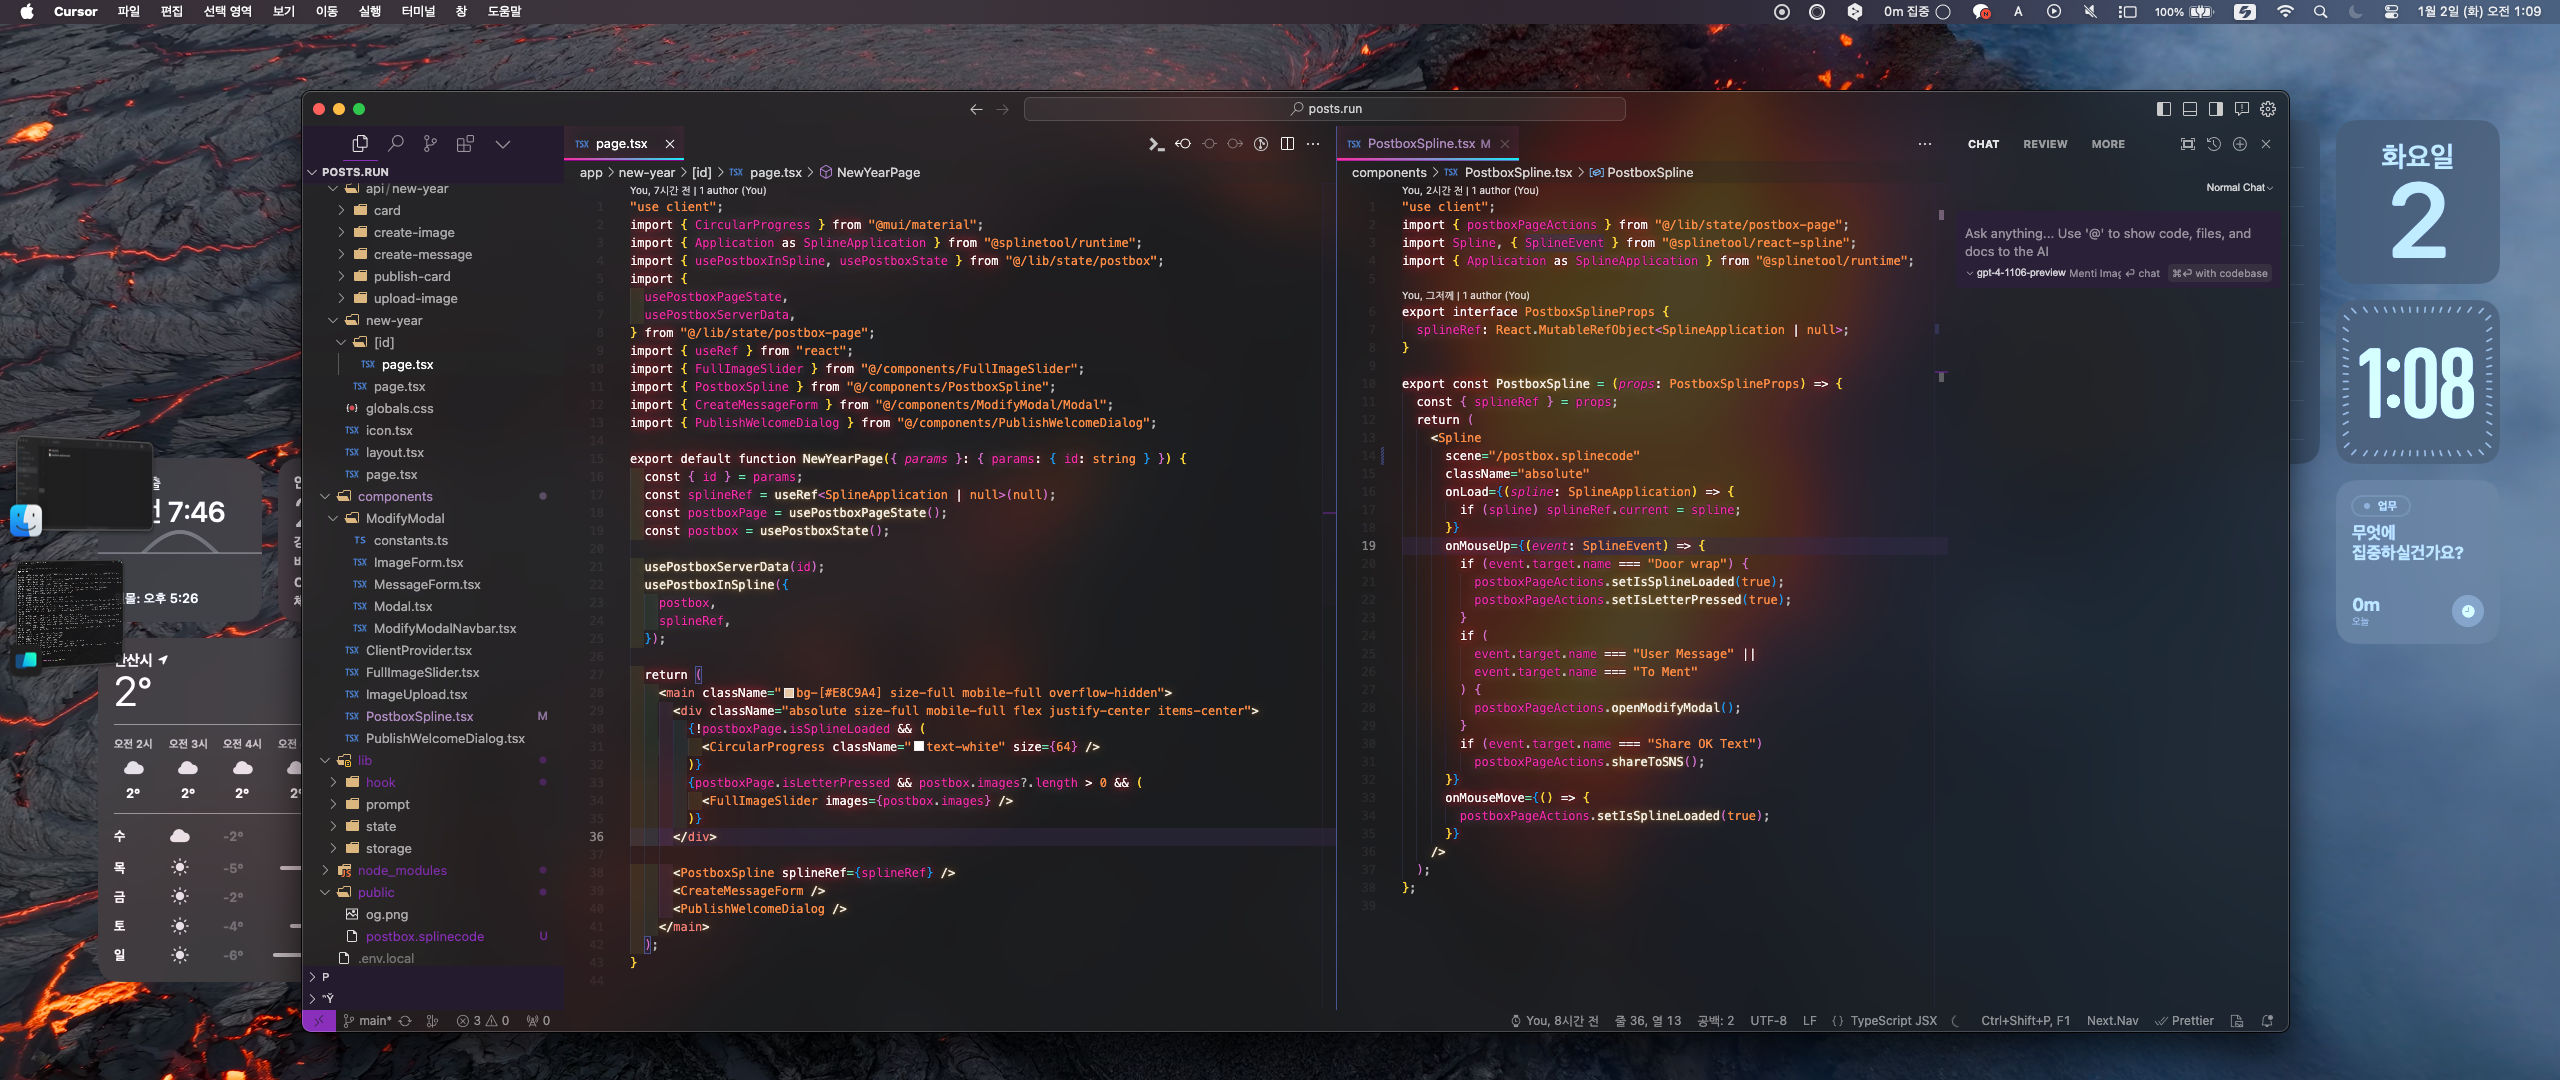Split the page.tsx editor right
Screen dimensions: 2560x1080
point(1287,144)
